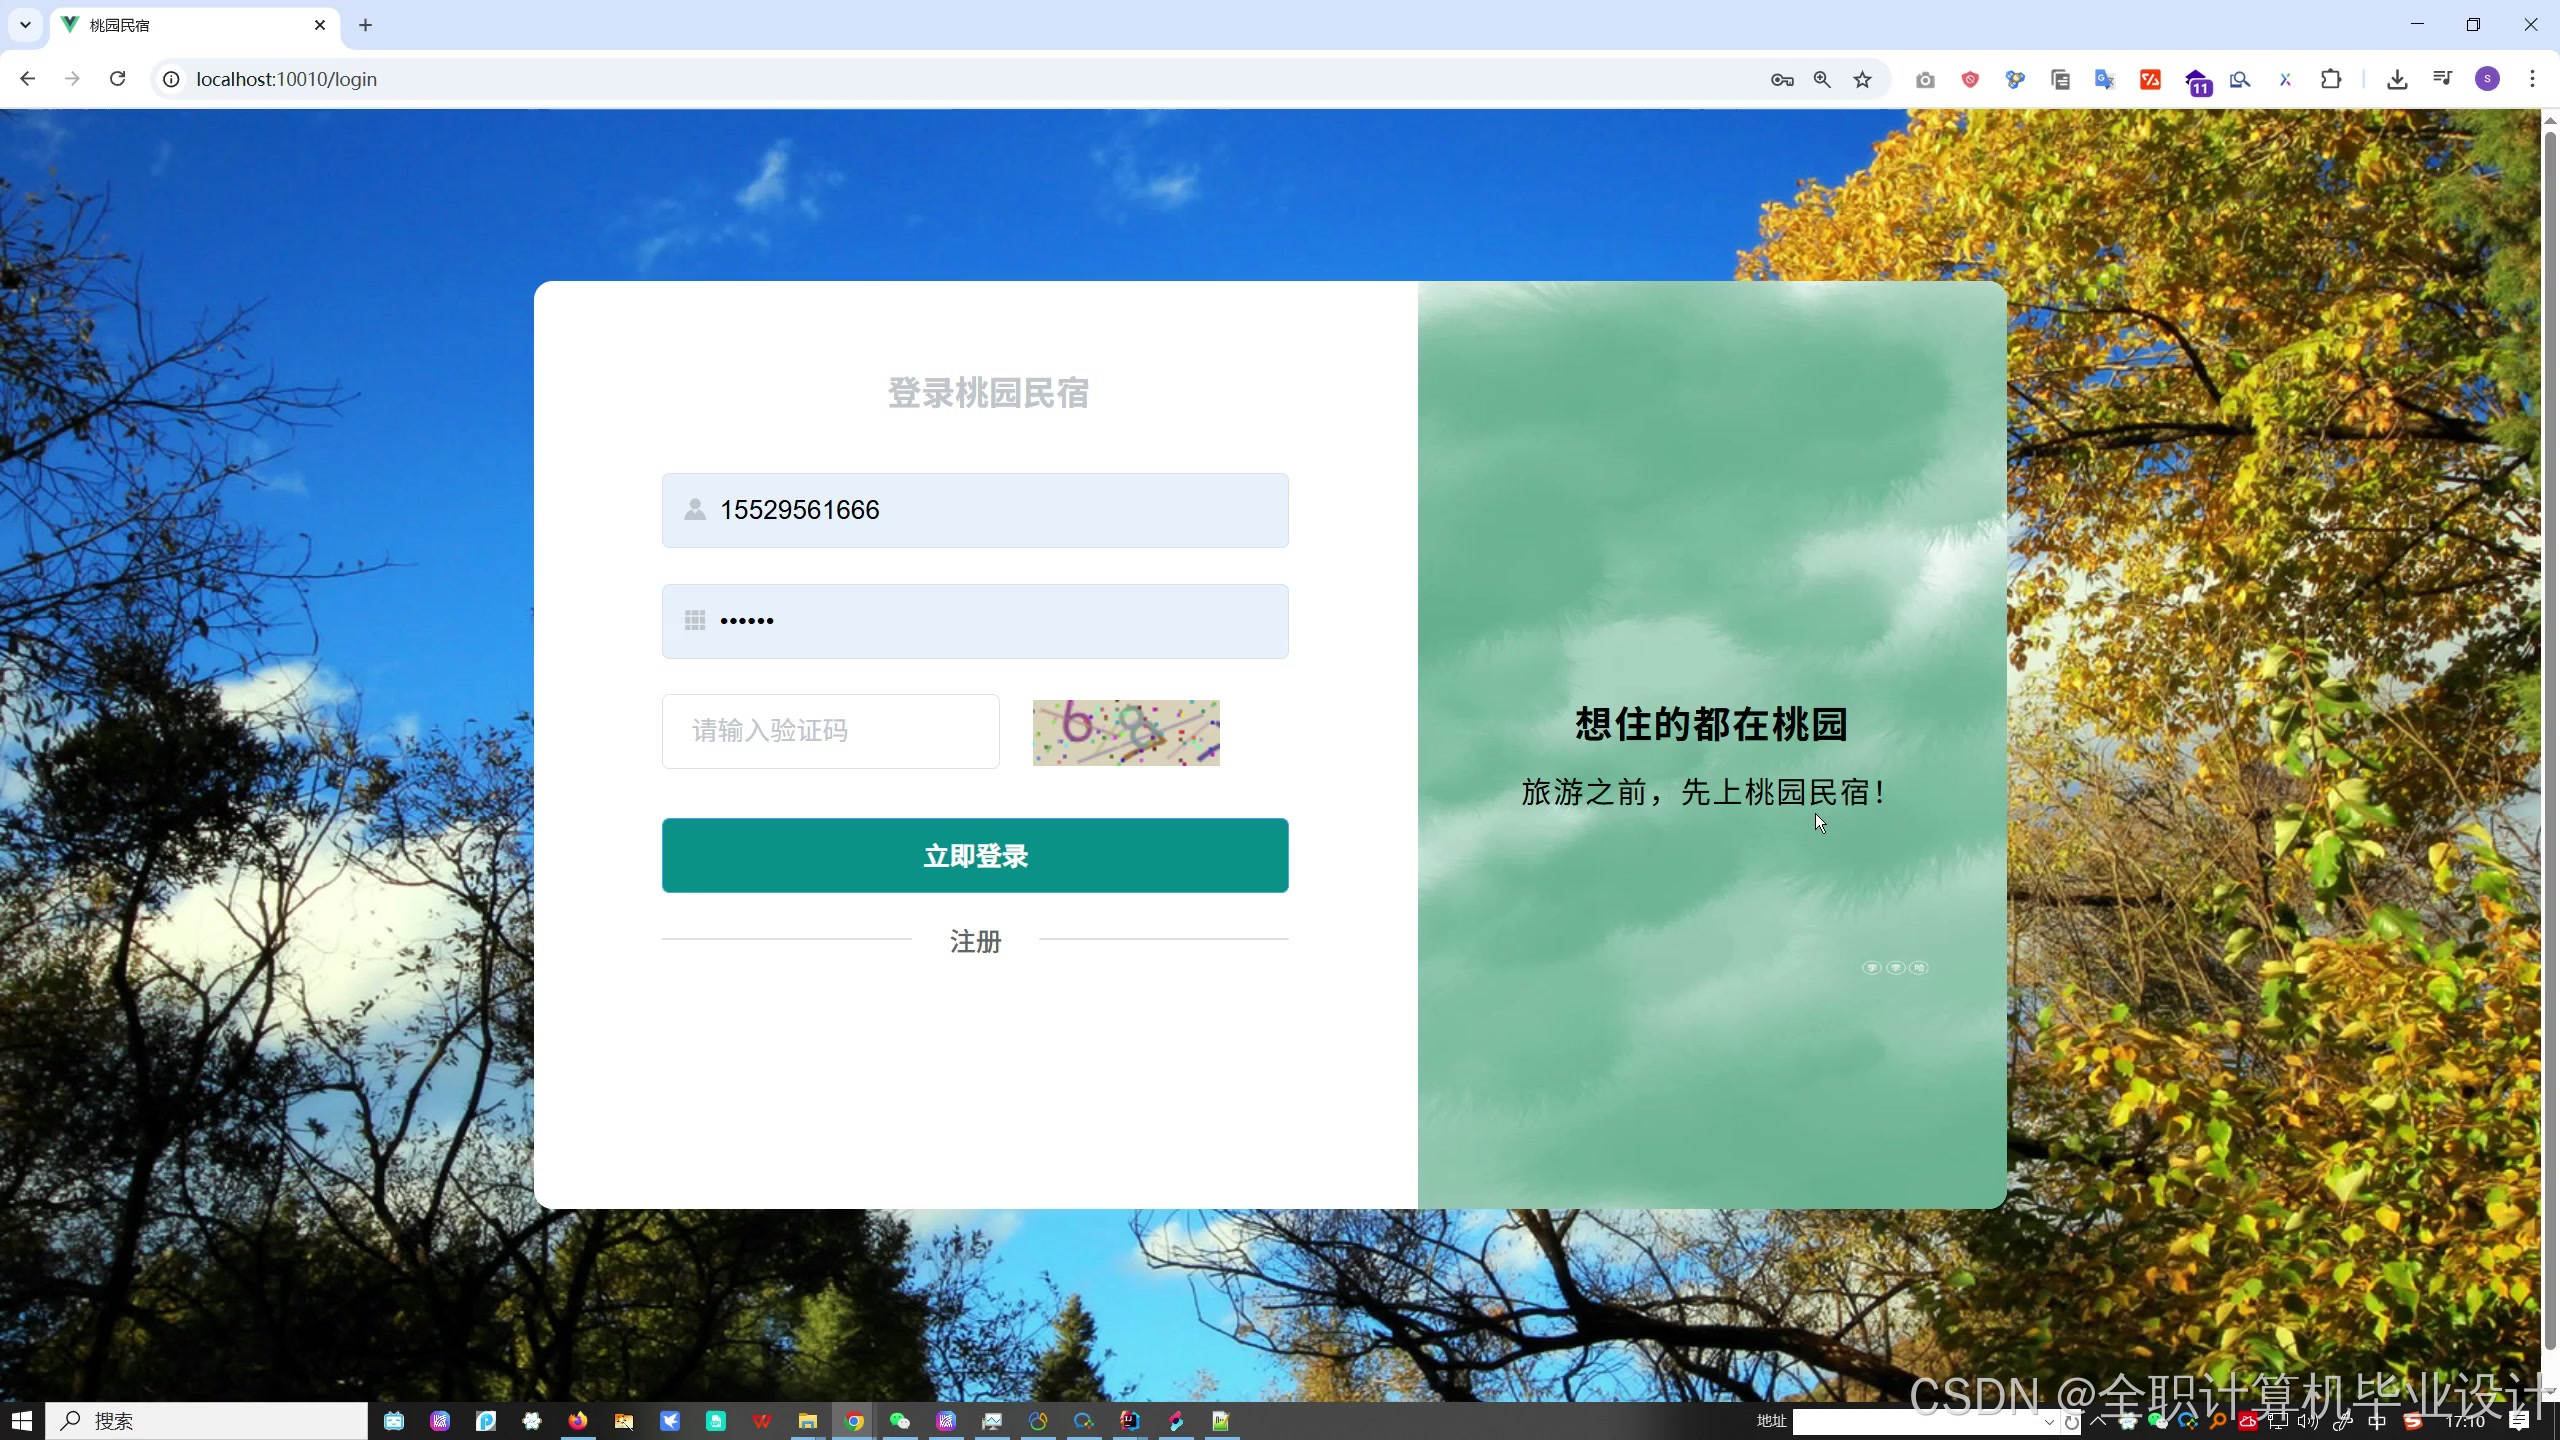
Task: Click the 立即登录 login button
Action: (x=974, y=856)
